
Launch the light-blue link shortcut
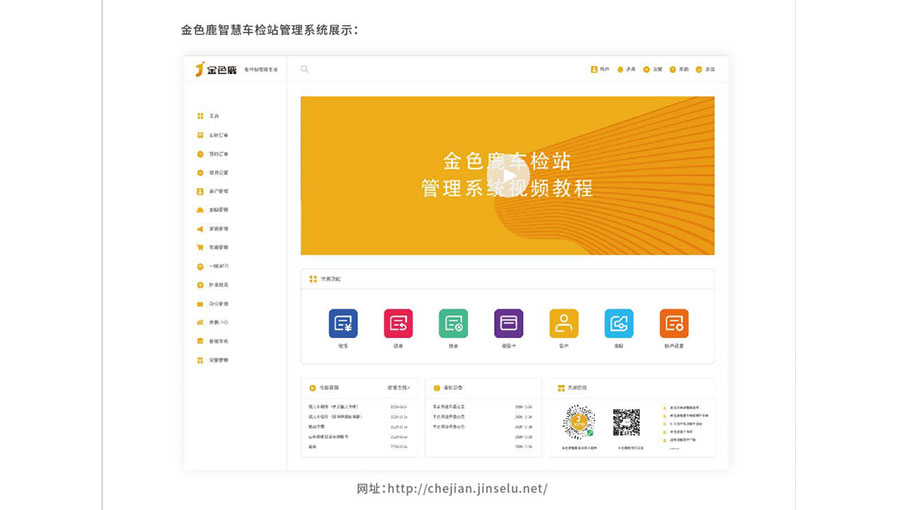coord(619,324)
